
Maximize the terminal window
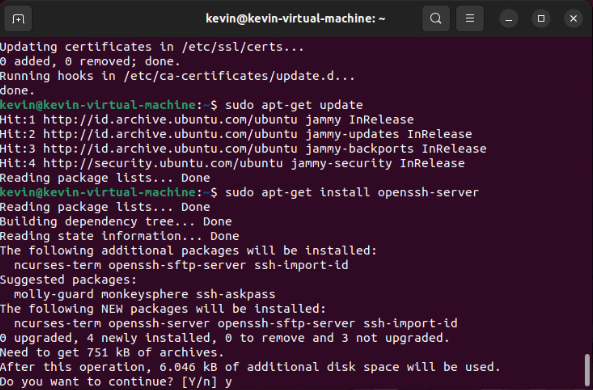coord(541,19)
